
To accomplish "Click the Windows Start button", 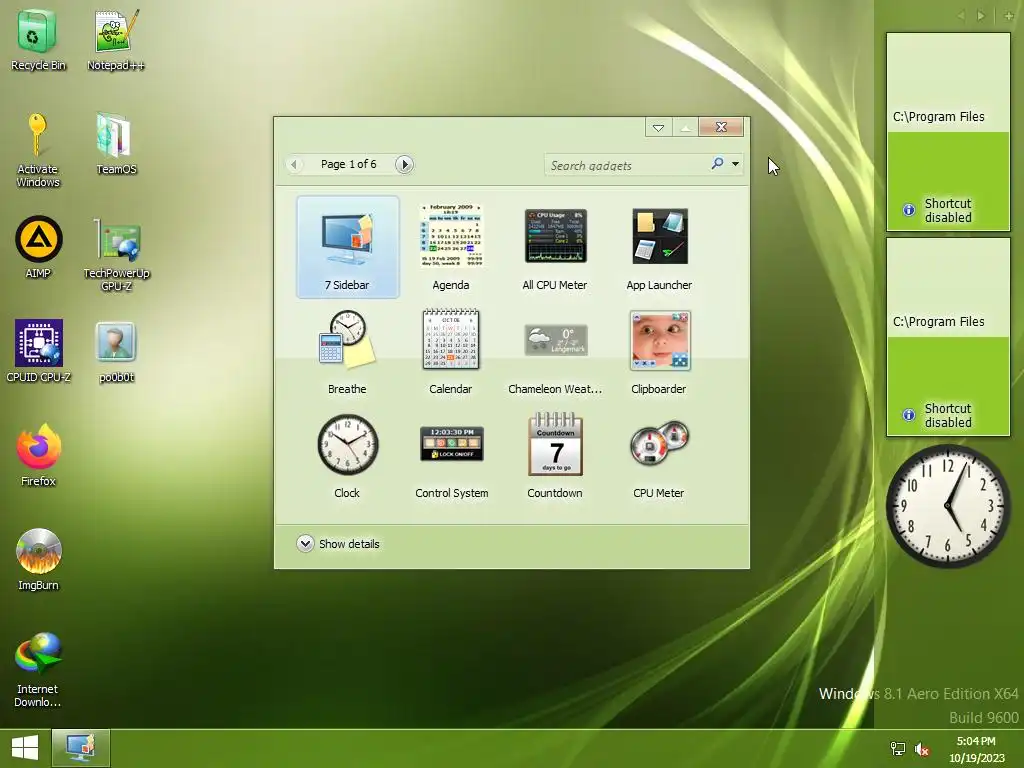I will coord(25,748).
